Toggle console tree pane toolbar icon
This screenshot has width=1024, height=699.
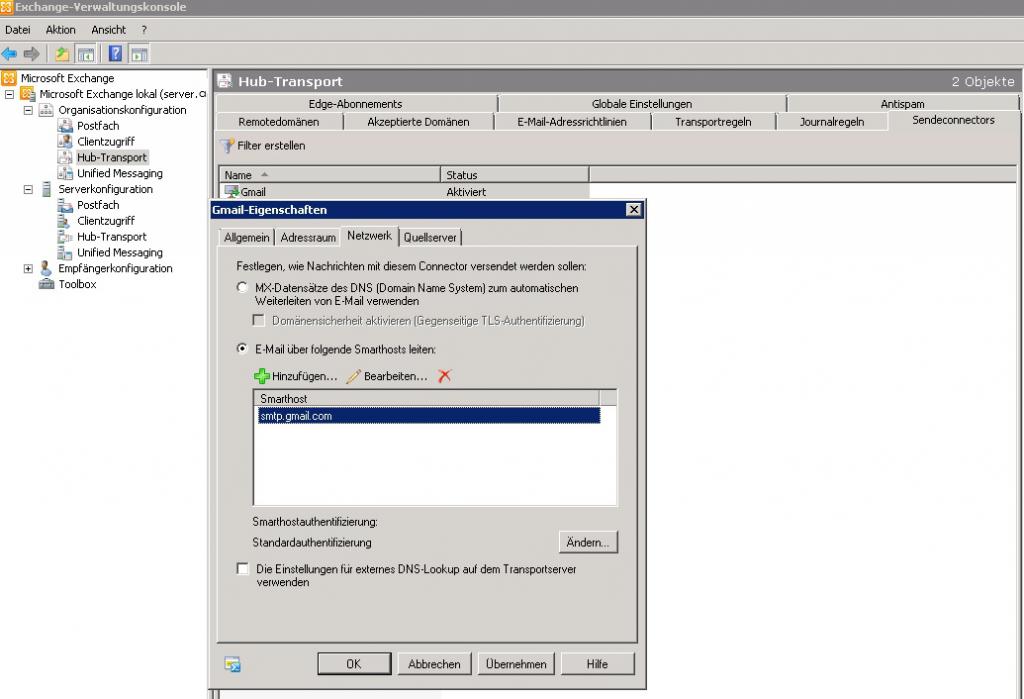coord(86,54)
